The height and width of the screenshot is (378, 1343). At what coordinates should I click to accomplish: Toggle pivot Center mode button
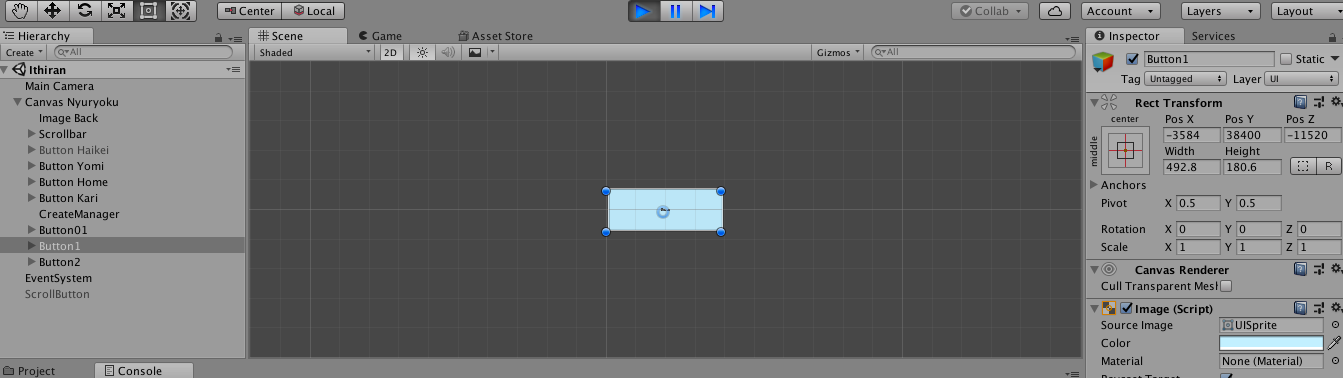[250, 11]
